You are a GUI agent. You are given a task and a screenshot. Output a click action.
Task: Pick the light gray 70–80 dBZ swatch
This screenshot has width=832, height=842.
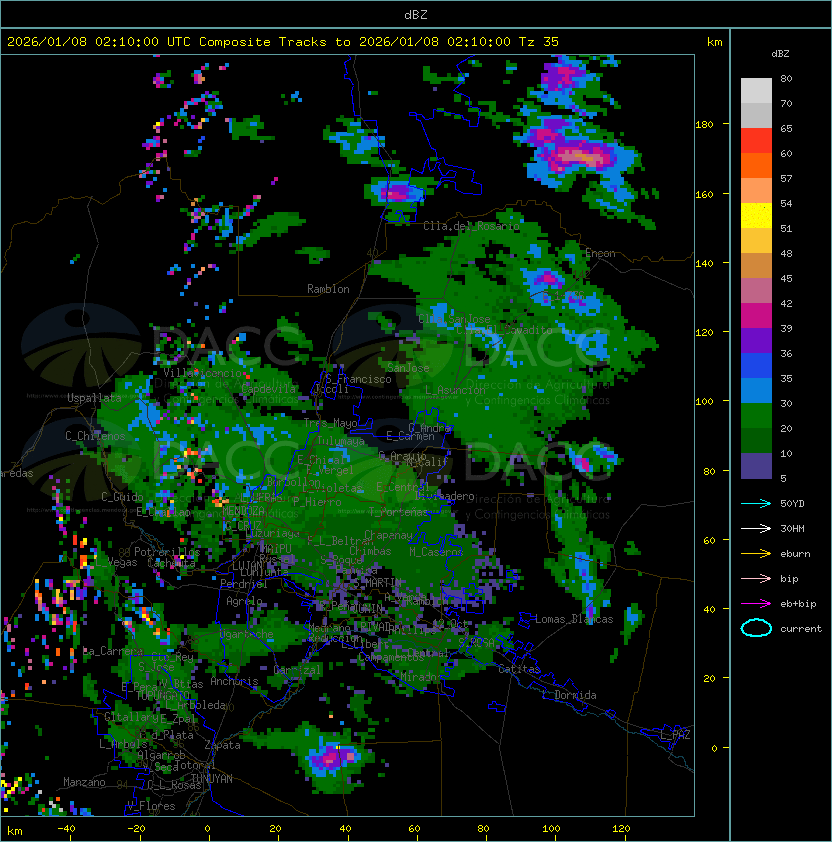(x=756, y=90)
